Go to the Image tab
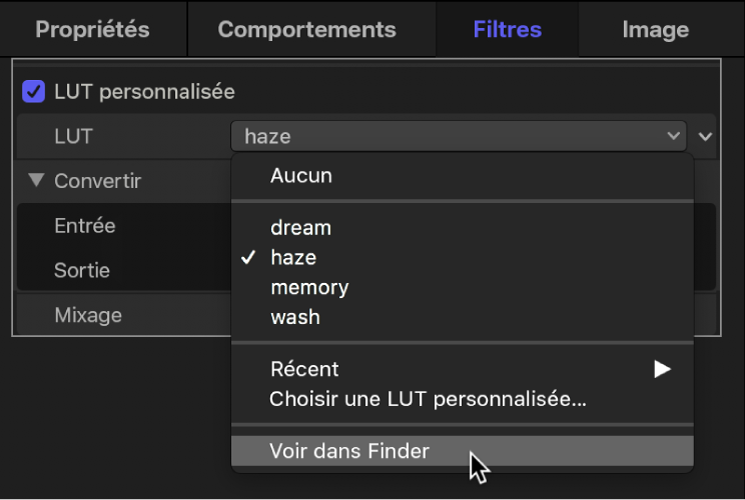Viewport: 745px width, 500px height. pyautogui.click(x=655, y=29)
